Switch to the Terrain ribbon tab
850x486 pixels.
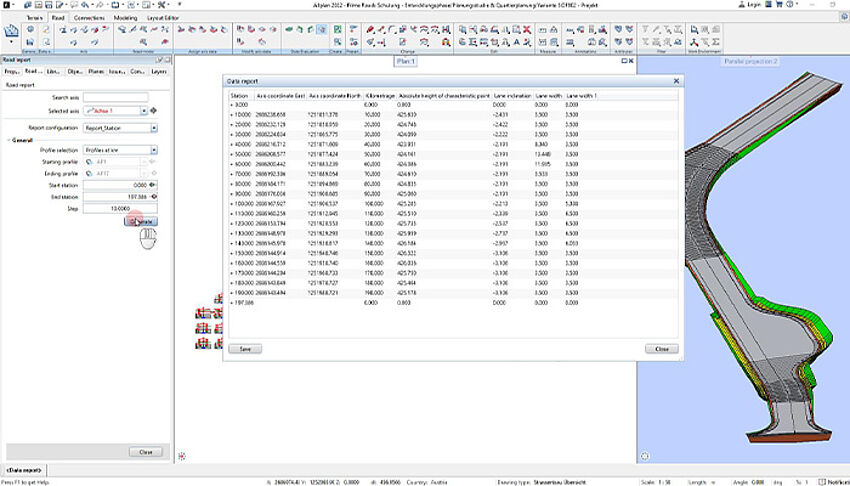coord(35,18)
